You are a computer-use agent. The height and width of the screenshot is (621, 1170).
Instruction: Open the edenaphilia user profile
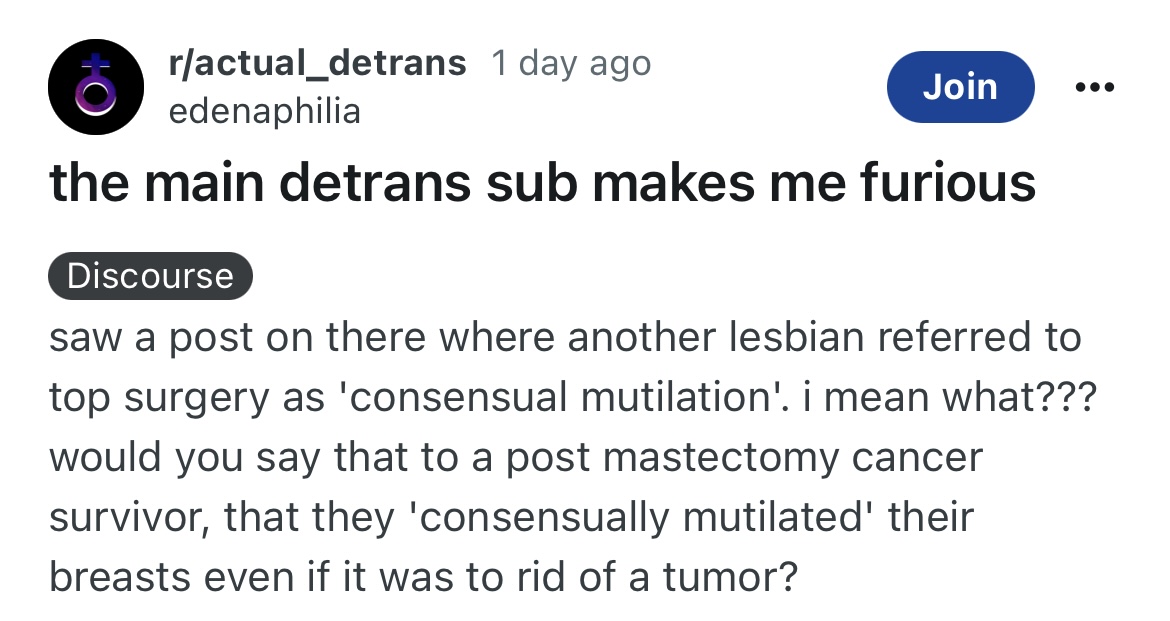(265, 112)
